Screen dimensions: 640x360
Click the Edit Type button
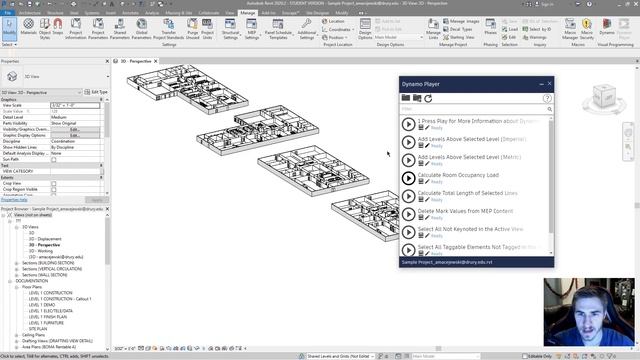[x=96, y=92]
